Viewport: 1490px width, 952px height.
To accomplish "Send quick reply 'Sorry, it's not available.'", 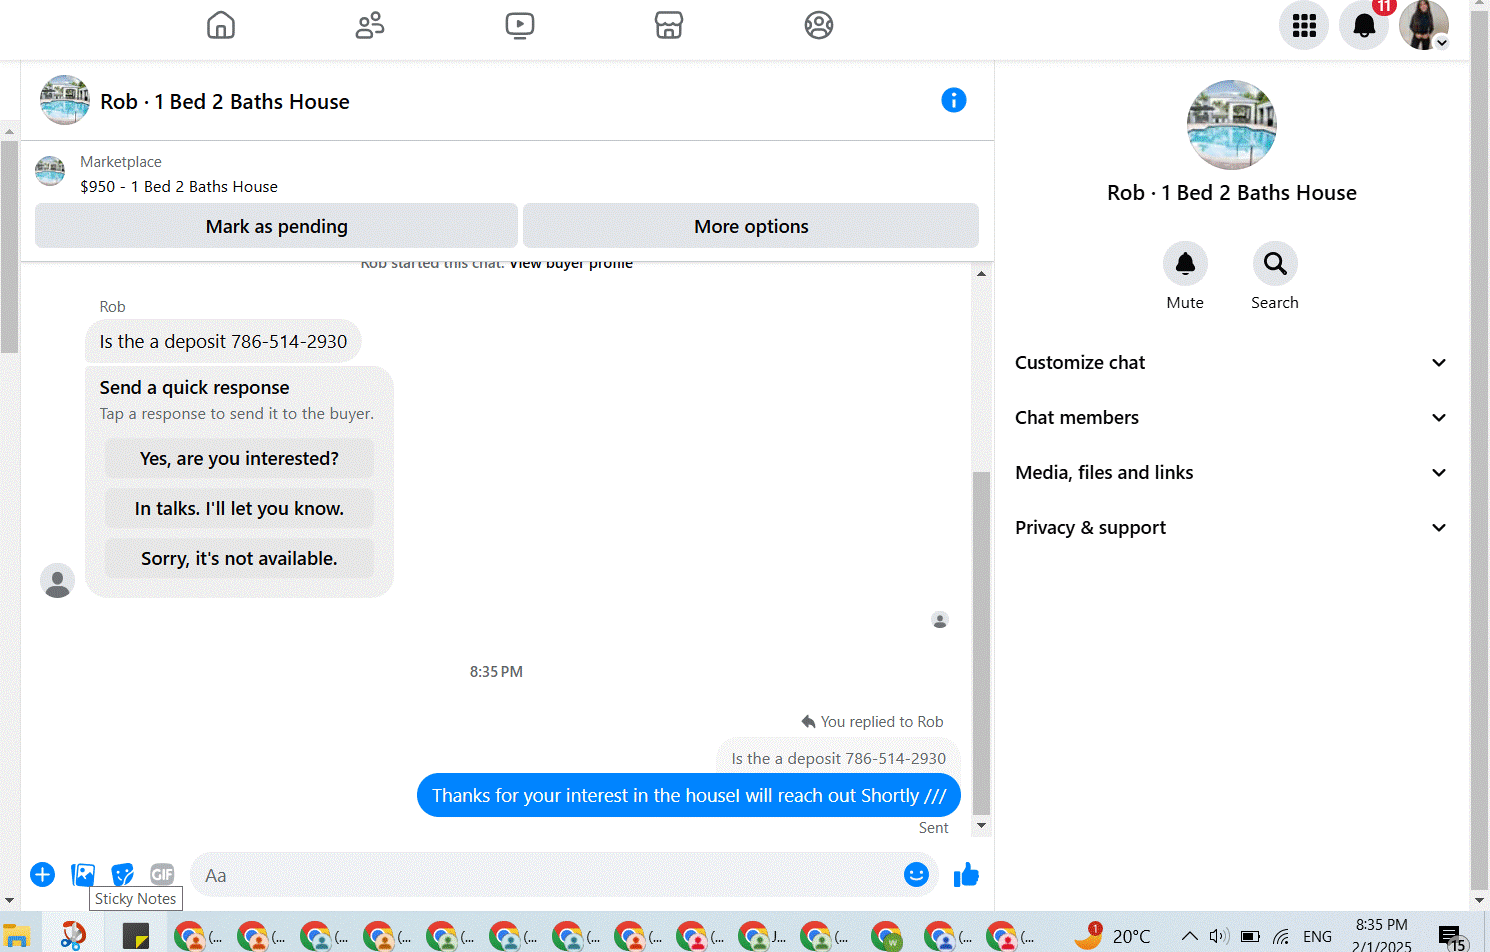I will pyautogui.click(x=239, y=559).
